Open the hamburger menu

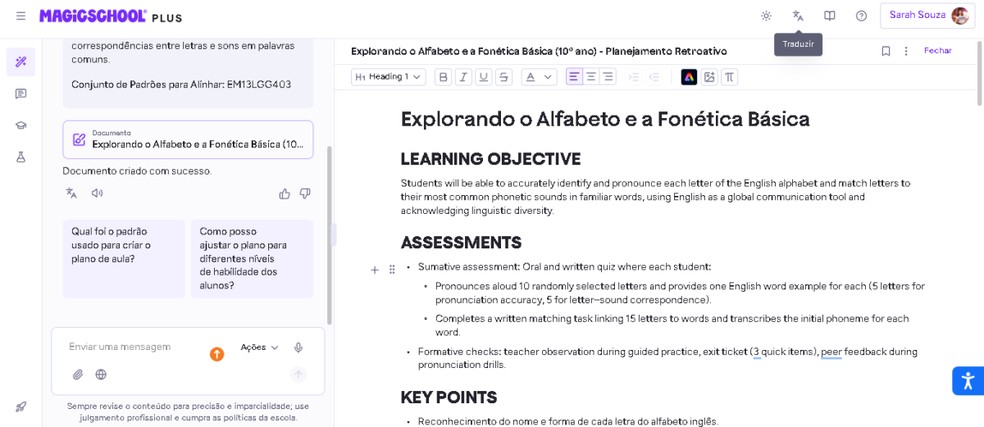pyautogui.click(x=21, y=16)
